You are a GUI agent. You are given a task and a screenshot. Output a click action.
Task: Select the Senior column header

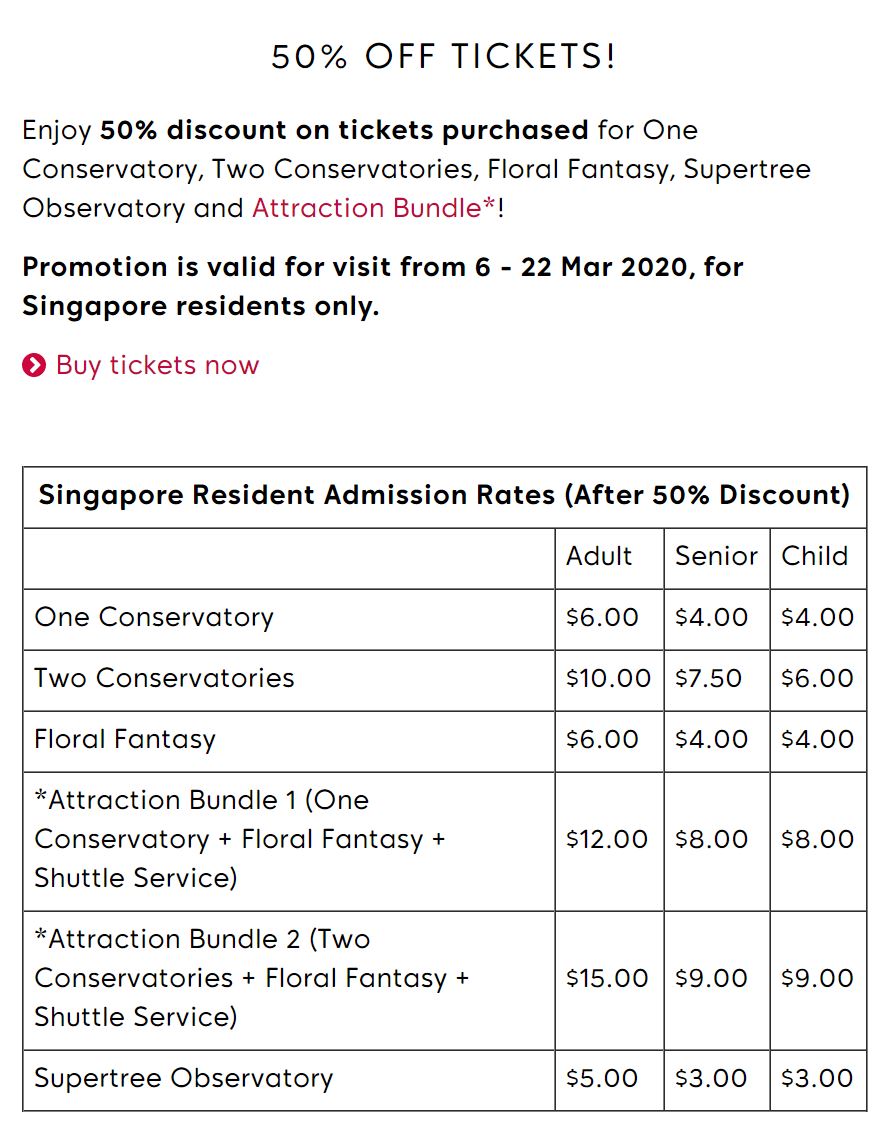coord(716,556)
